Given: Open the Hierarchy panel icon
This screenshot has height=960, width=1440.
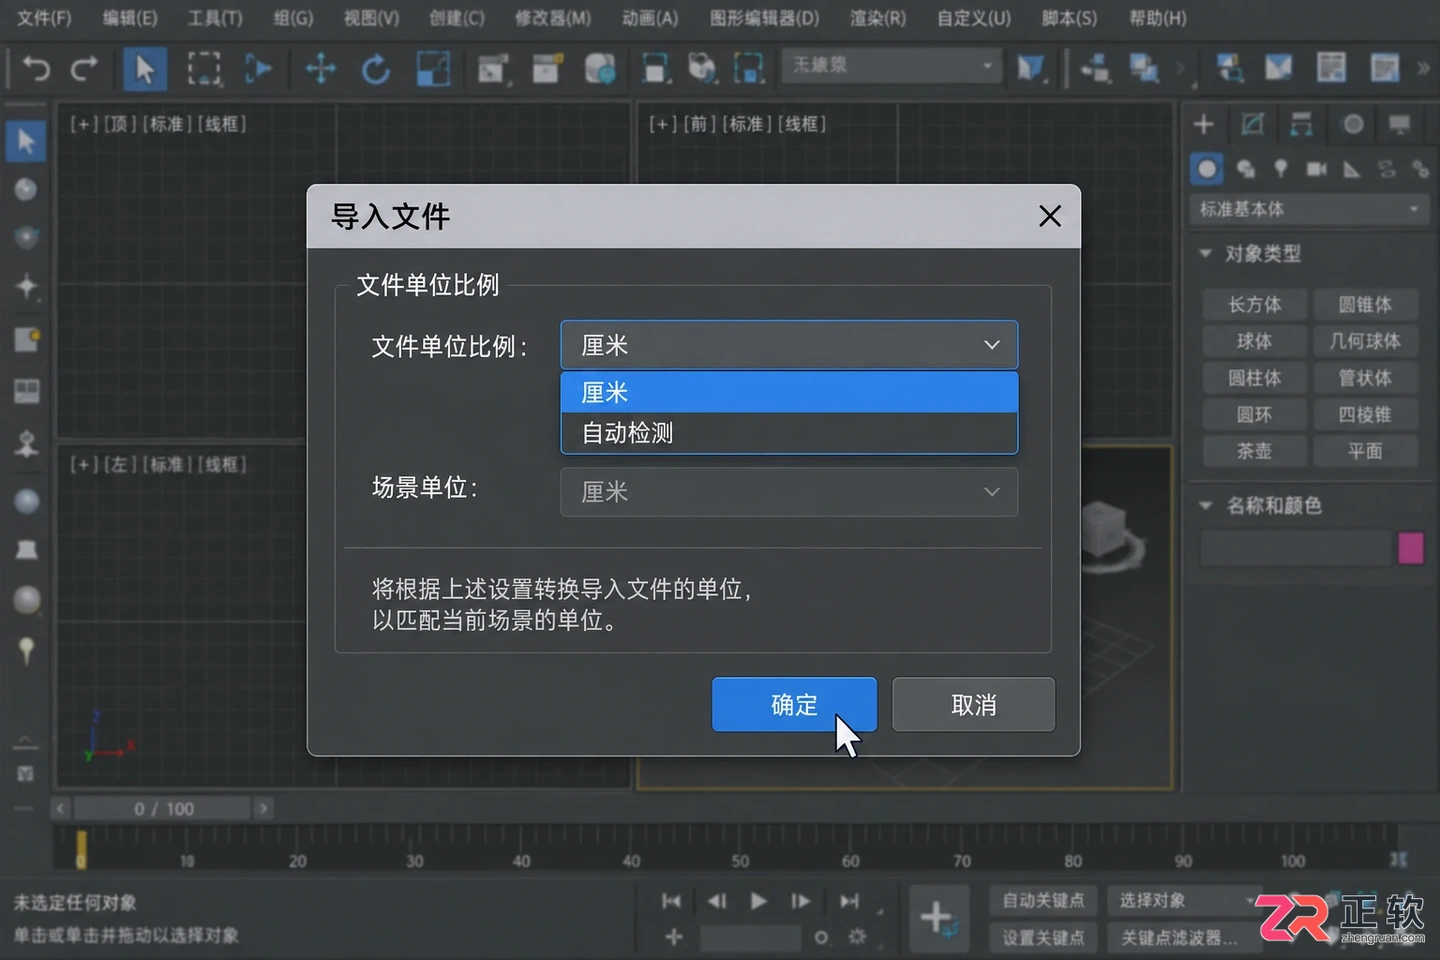Looking at the screenshot, I should [1301, 124].
